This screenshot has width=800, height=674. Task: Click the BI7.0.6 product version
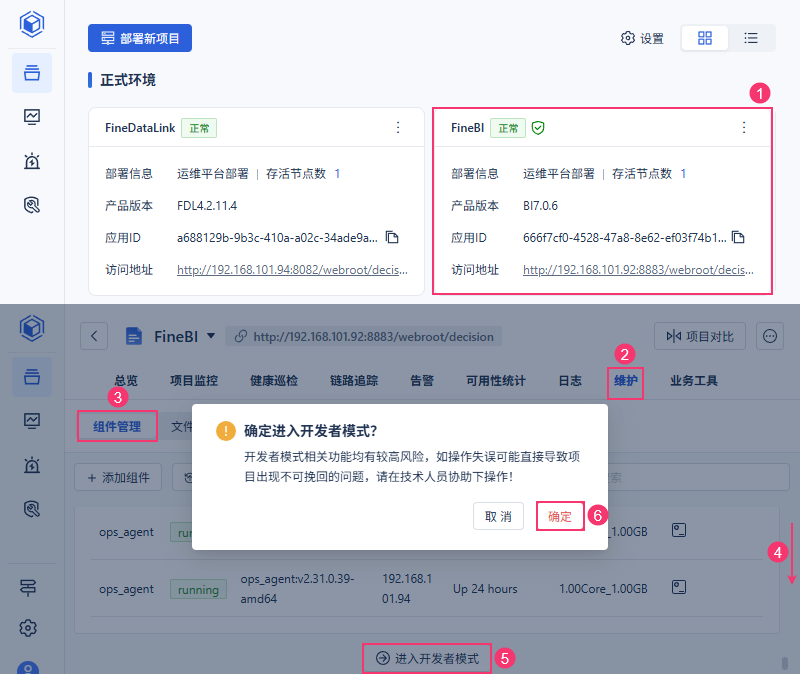540,206
